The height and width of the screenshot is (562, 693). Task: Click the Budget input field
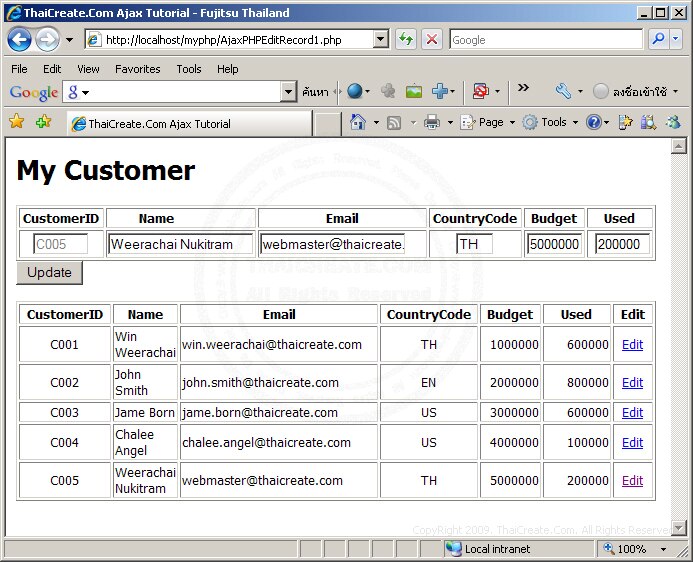coord(554,244)
